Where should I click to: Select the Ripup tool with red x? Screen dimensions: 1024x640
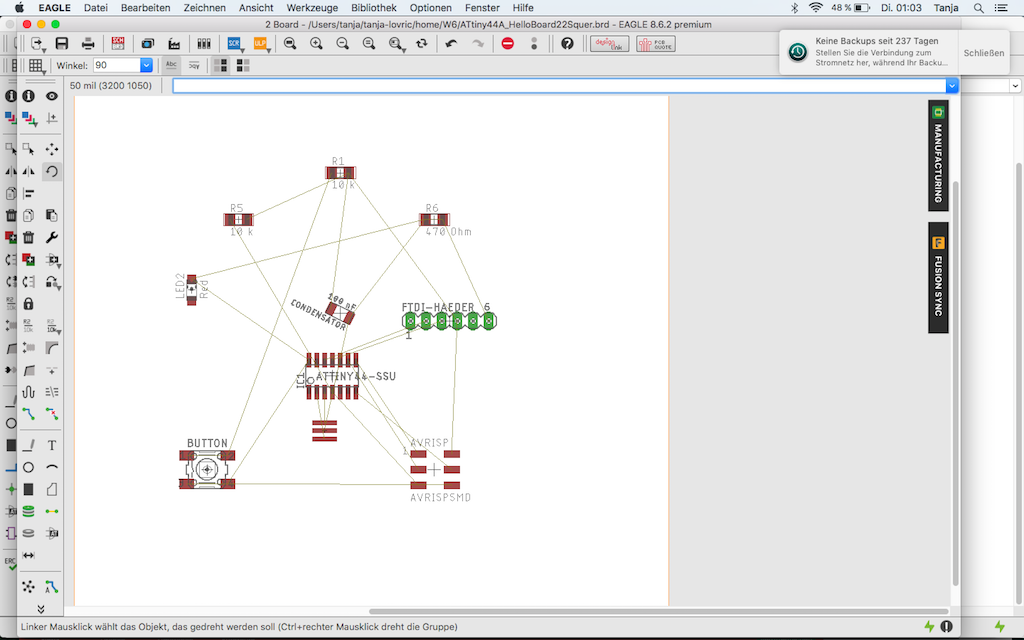click(52, 414)
